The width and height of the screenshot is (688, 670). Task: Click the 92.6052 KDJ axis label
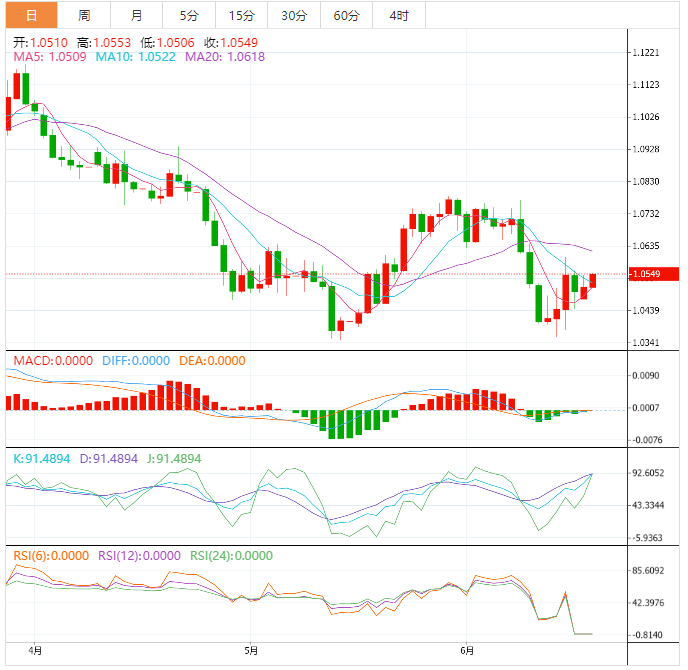[648, 473]
